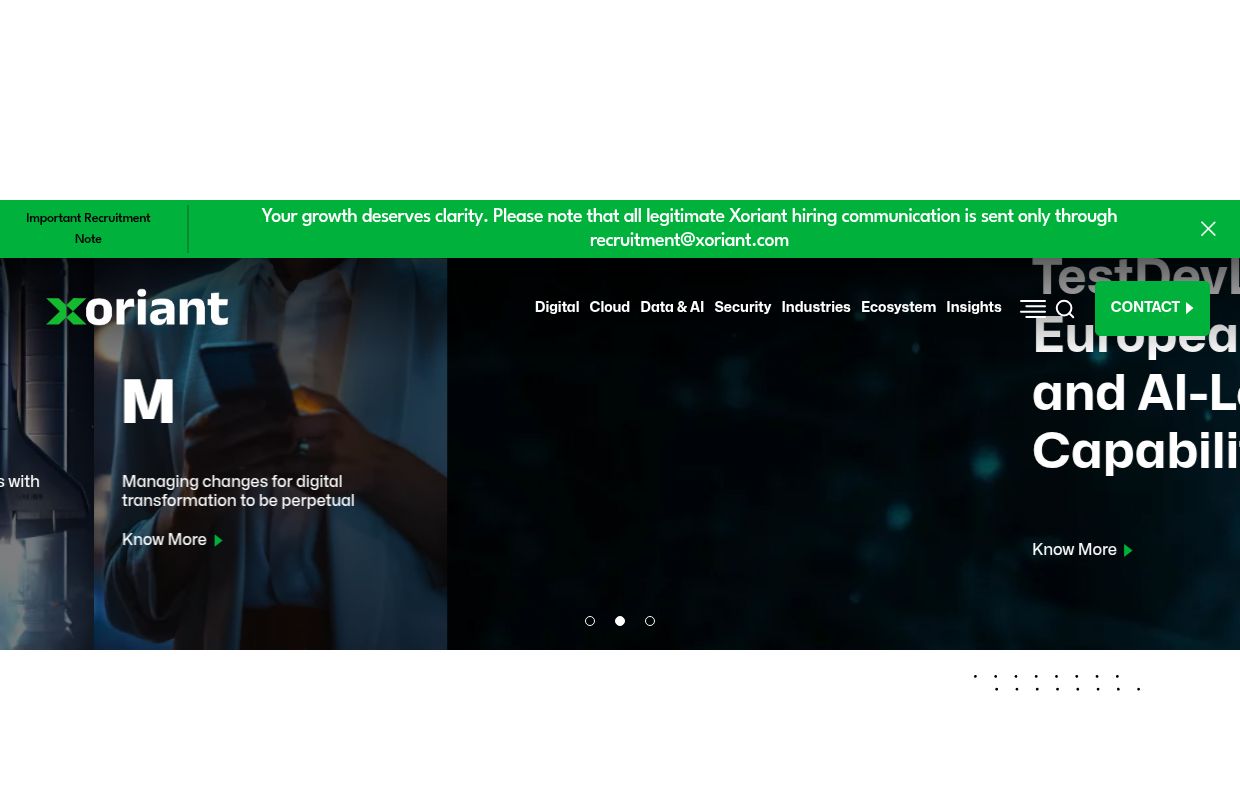Select the active middle carousel dot
This screenshot has width=1240, height=800.
[x=620, y=621]
